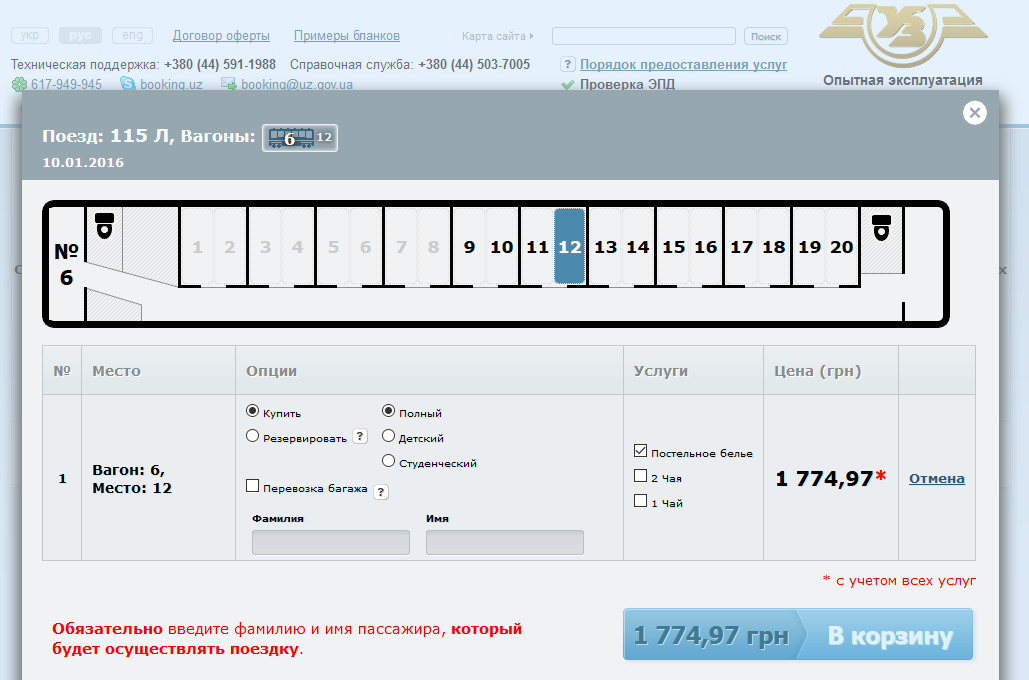Viewport: 1029px width, 680px height.
Task: Click the email booking@uz.gov.ua icon
Action: point(229,85)
